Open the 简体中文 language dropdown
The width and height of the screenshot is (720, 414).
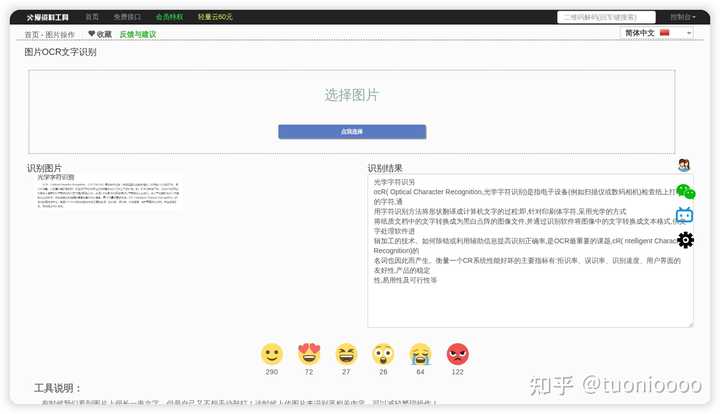click(657, 33)
